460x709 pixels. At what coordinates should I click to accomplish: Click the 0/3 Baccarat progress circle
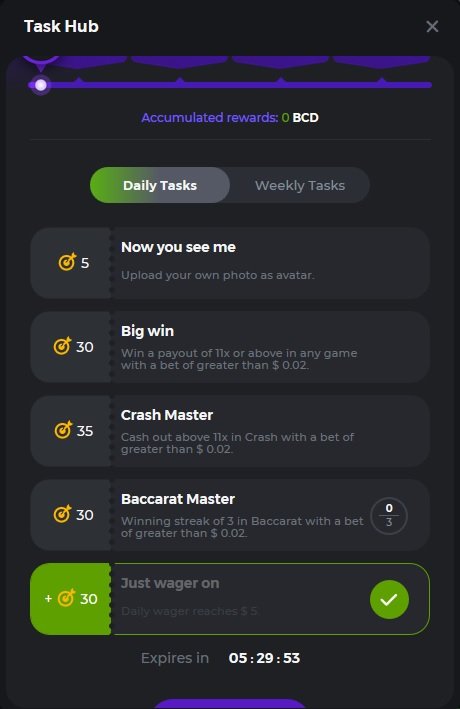click(x=389, y=515)
